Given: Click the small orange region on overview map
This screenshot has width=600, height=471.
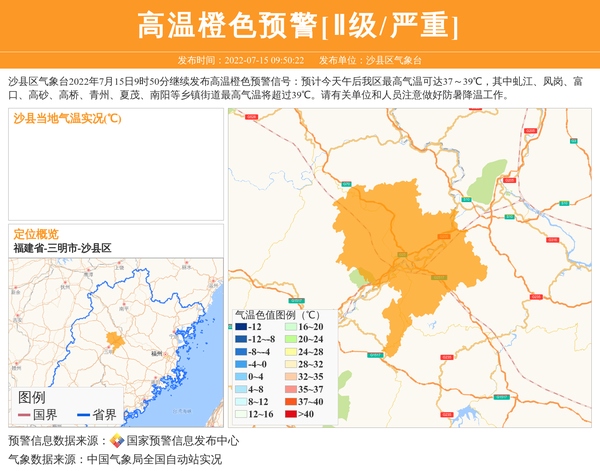Looking at the screenshot, I should pos(116,341).
